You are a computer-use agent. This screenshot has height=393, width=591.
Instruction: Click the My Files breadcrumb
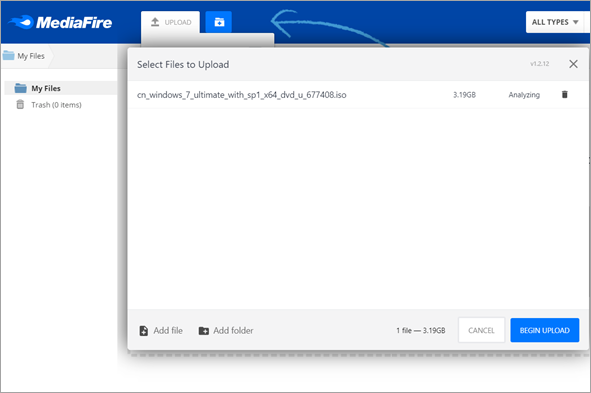24,56
